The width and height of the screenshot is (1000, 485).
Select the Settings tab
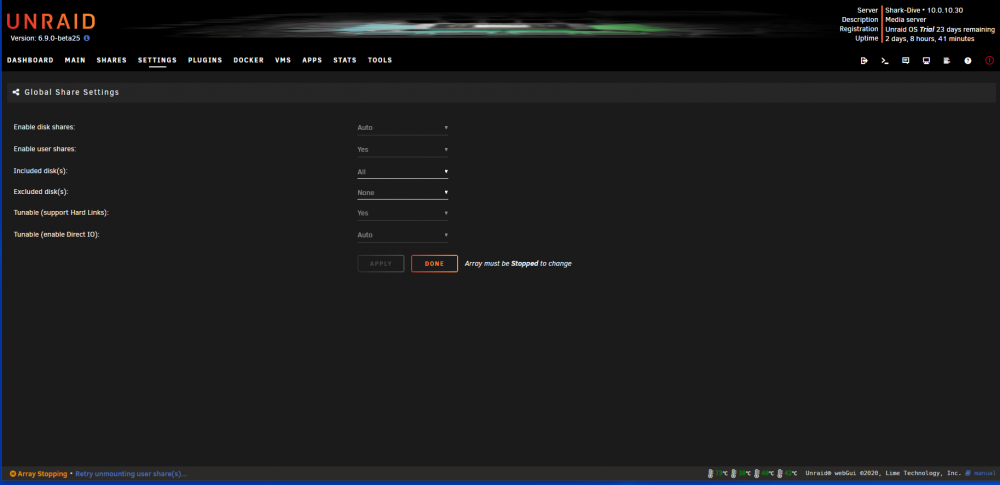click(158, 60)
